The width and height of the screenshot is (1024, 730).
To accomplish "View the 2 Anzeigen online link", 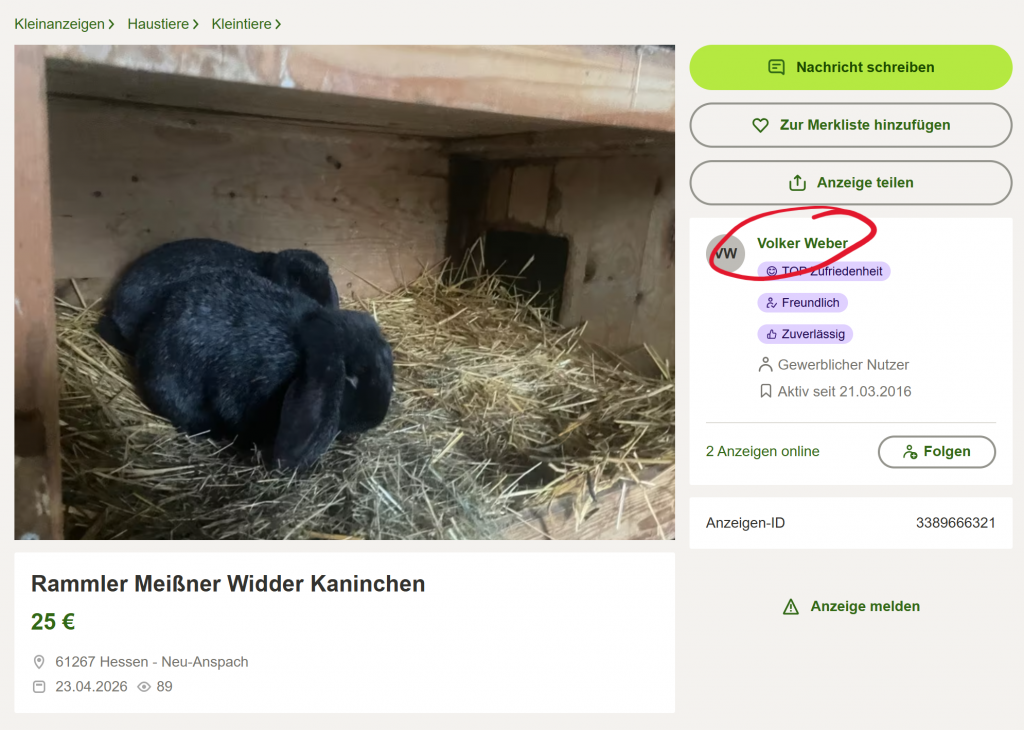I will click(762, 451).
